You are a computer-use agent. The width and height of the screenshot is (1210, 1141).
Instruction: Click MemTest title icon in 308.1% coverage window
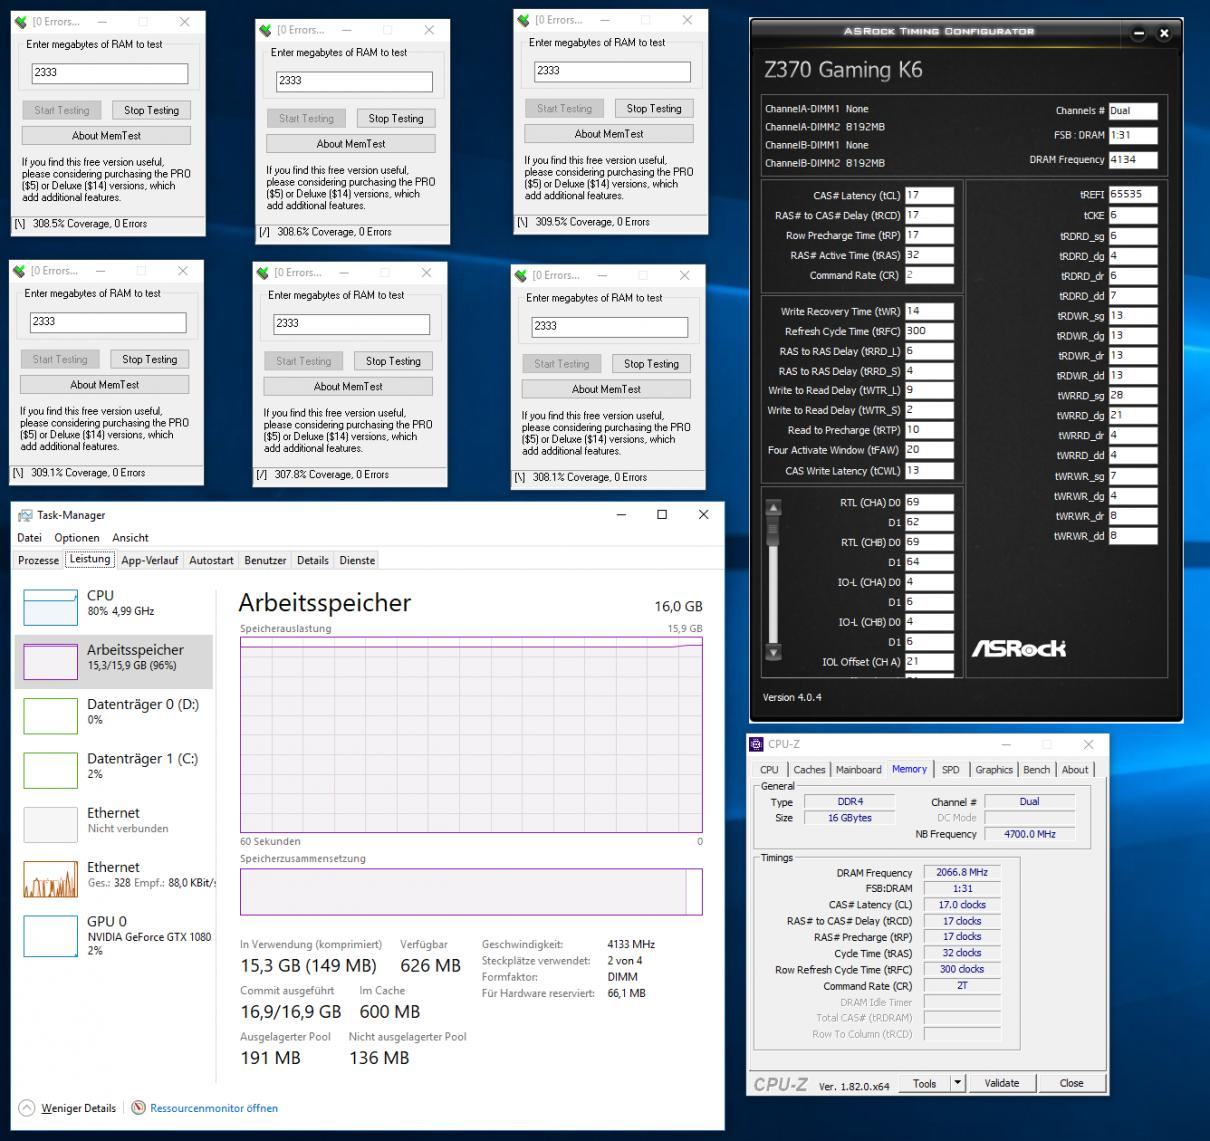click(520, 275)
